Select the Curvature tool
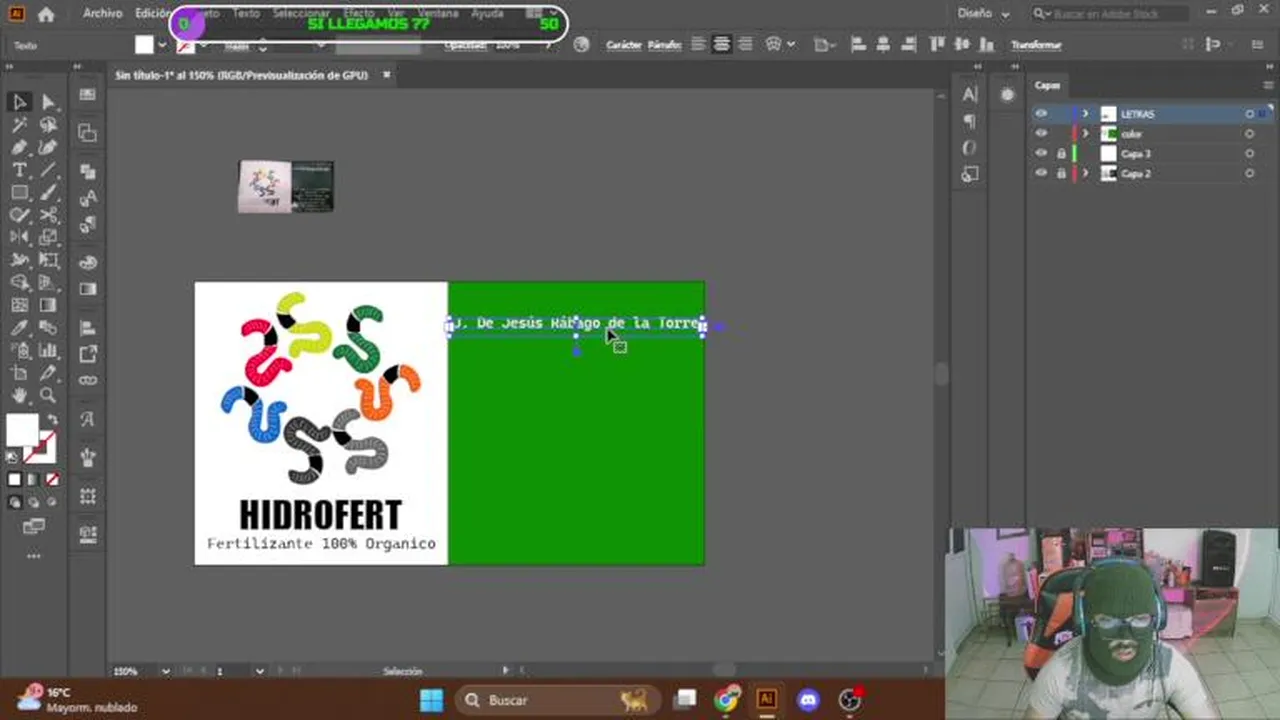The image size is (1280, 720). (48, 148)
